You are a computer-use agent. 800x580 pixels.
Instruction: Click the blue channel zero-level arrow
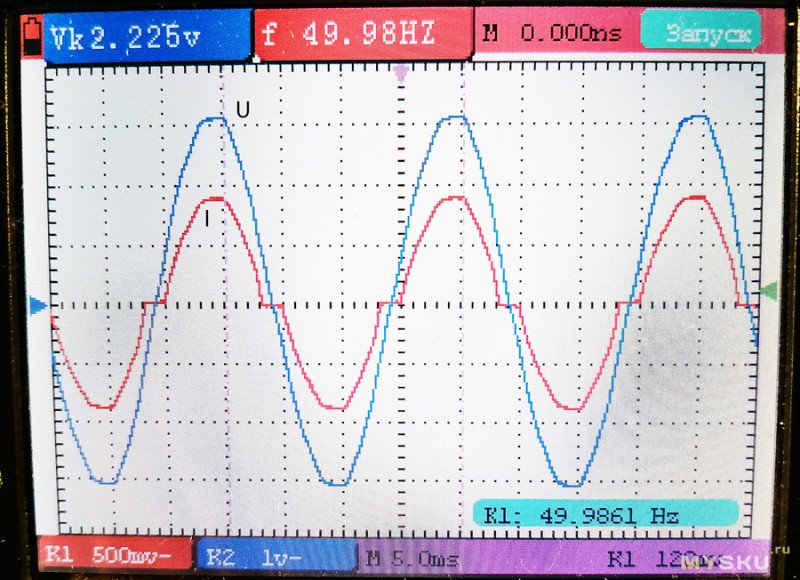point(38,305)
